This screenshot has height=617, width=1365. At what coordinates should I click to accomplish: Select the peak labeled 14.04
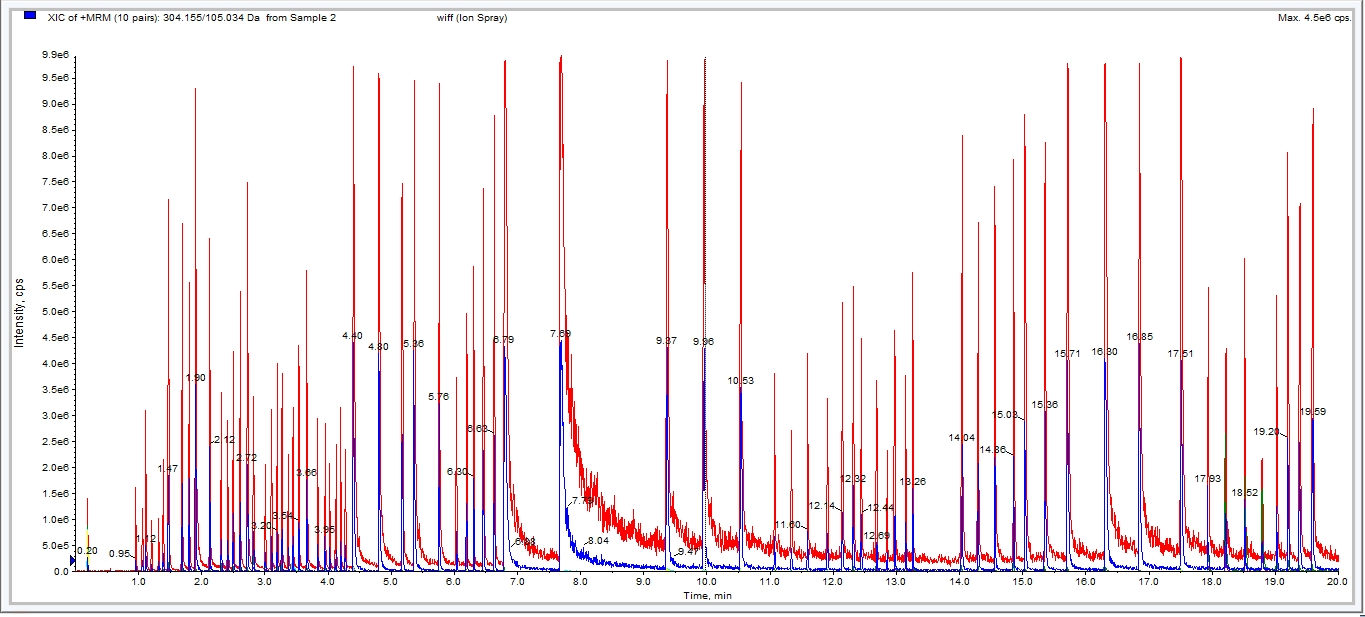point(961,438)
